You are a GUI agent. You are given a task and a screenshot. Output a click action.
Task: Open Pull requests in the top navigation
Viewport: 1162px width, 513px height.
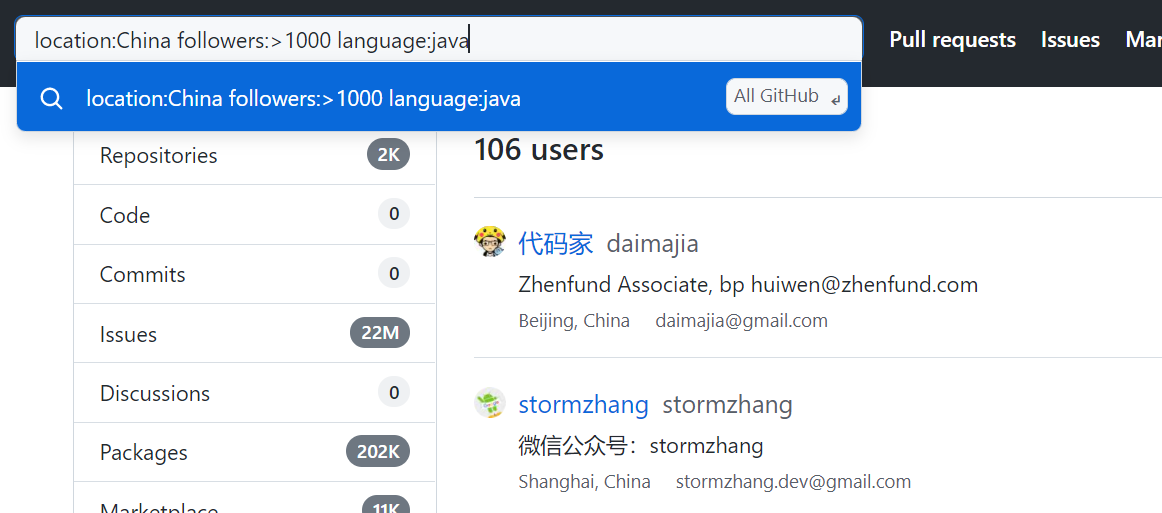pyautogui.click(x=952, y=39)
